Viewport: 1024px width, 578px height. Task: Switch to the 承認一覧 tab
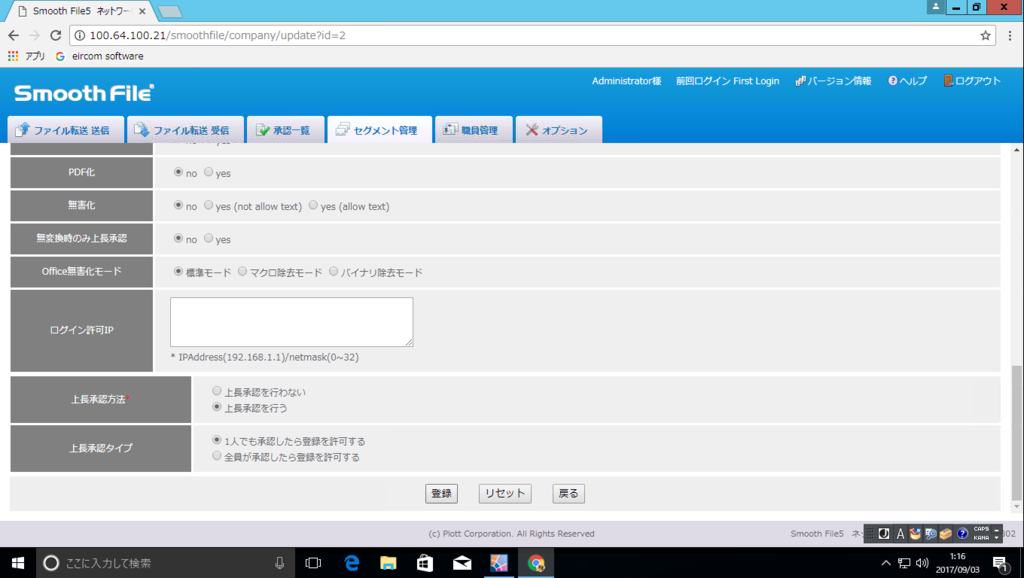(285, 130)
